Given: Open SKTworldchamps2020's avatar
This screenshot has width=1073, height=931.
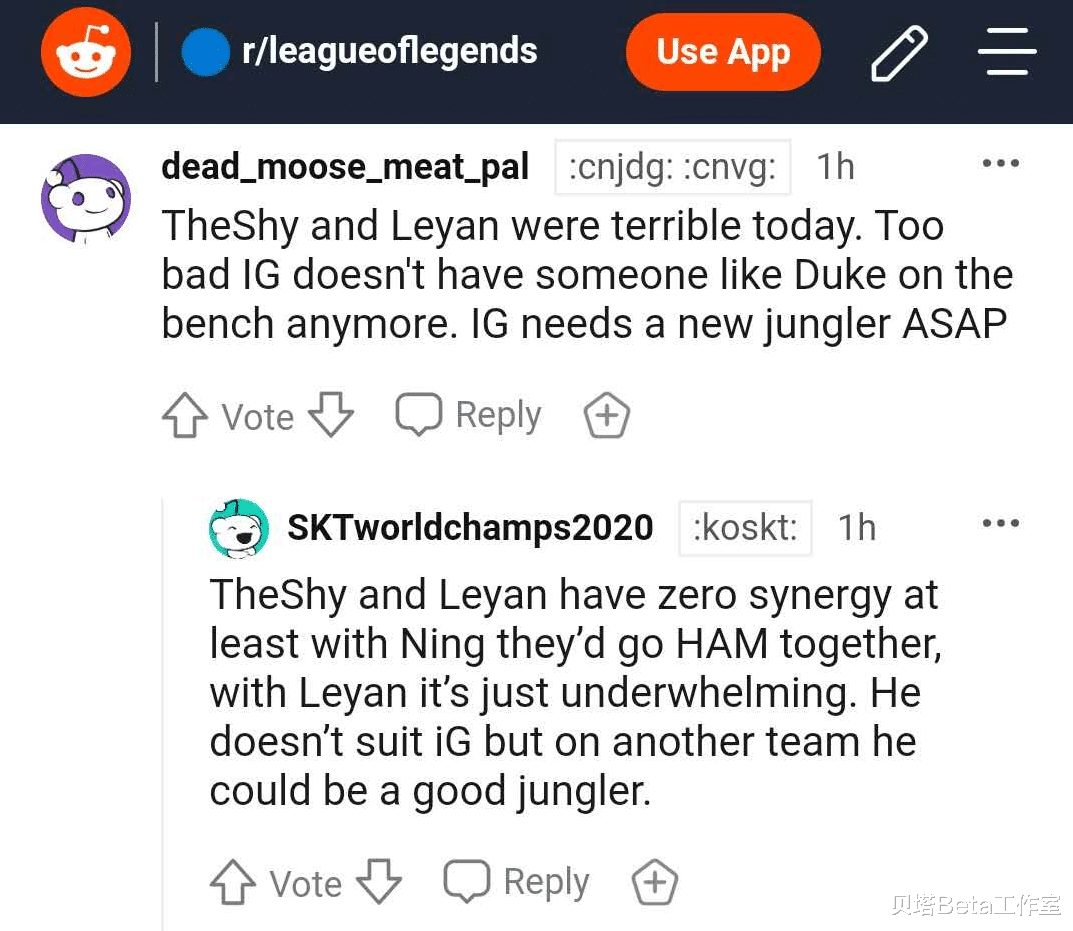Looking at the screenshot, I should (238, 528).
